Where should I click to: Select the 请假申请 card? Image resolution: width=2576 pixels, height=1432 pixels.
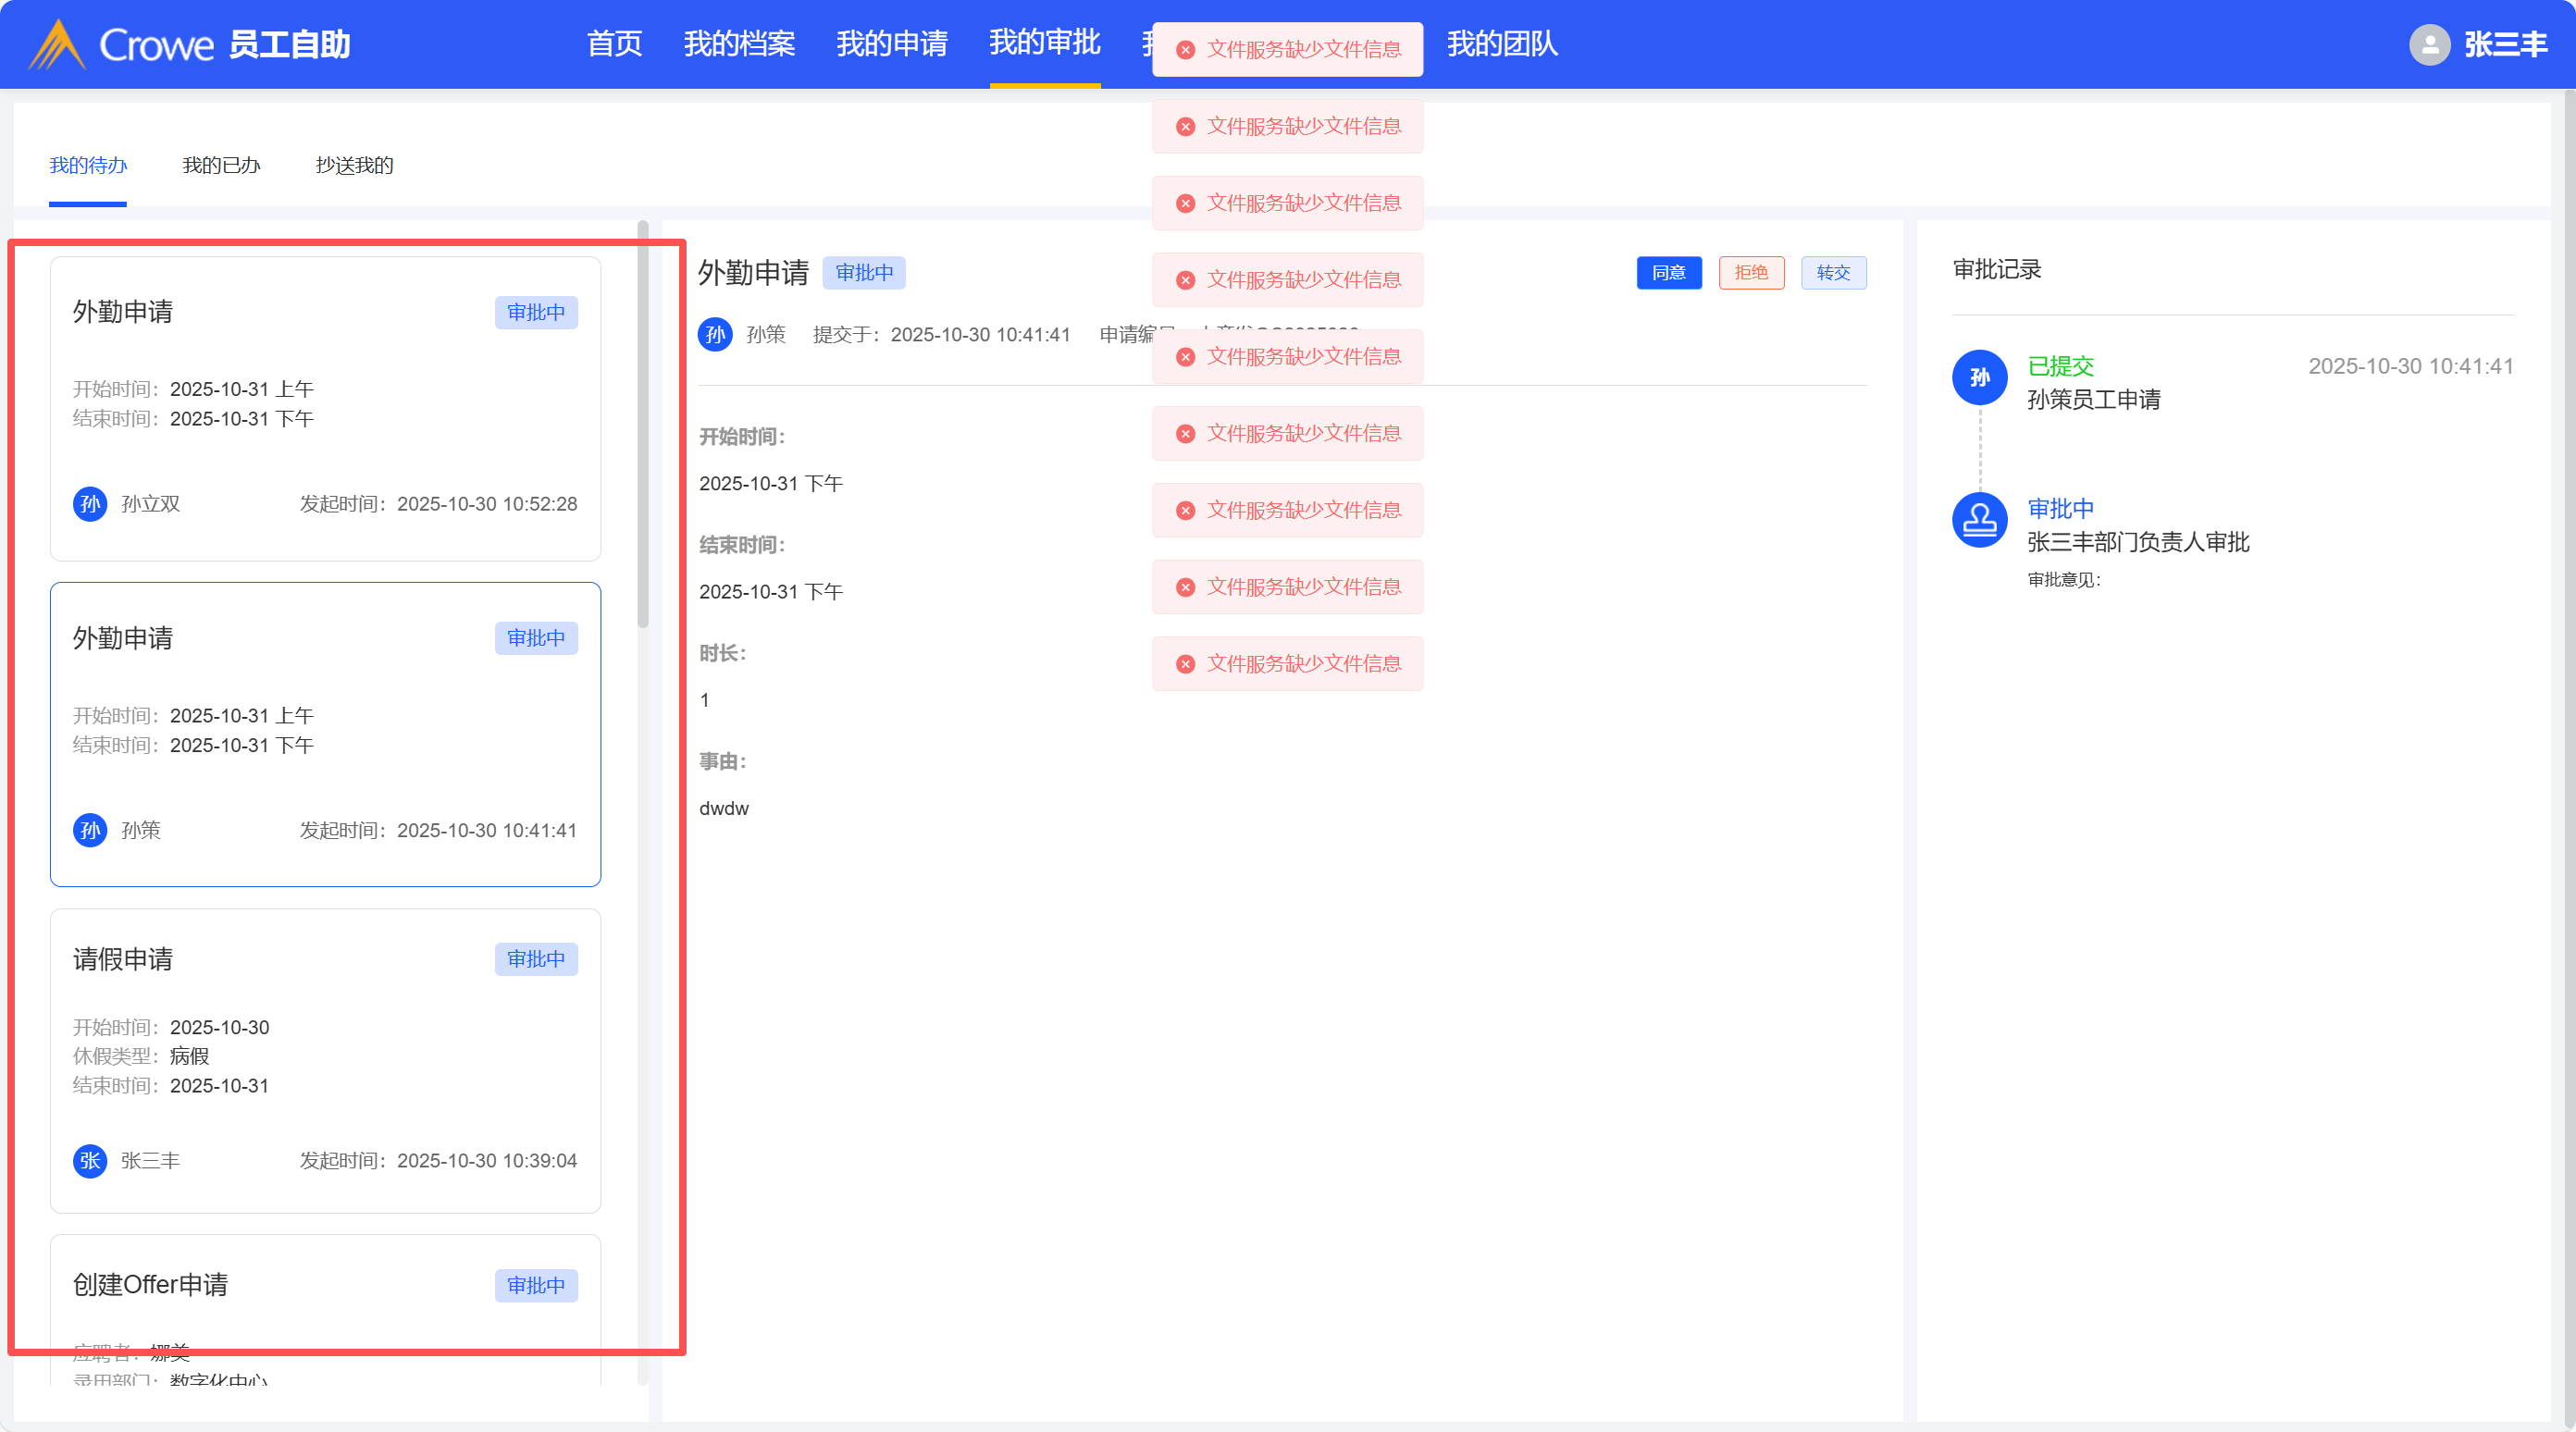(x=325, y=1060)
